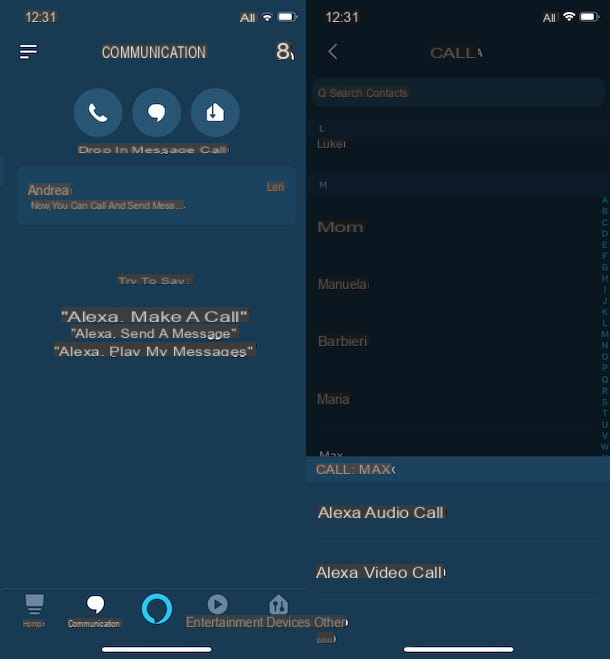Tap the Communication screen title
The image size is (610, 660).
coord(154,53)
